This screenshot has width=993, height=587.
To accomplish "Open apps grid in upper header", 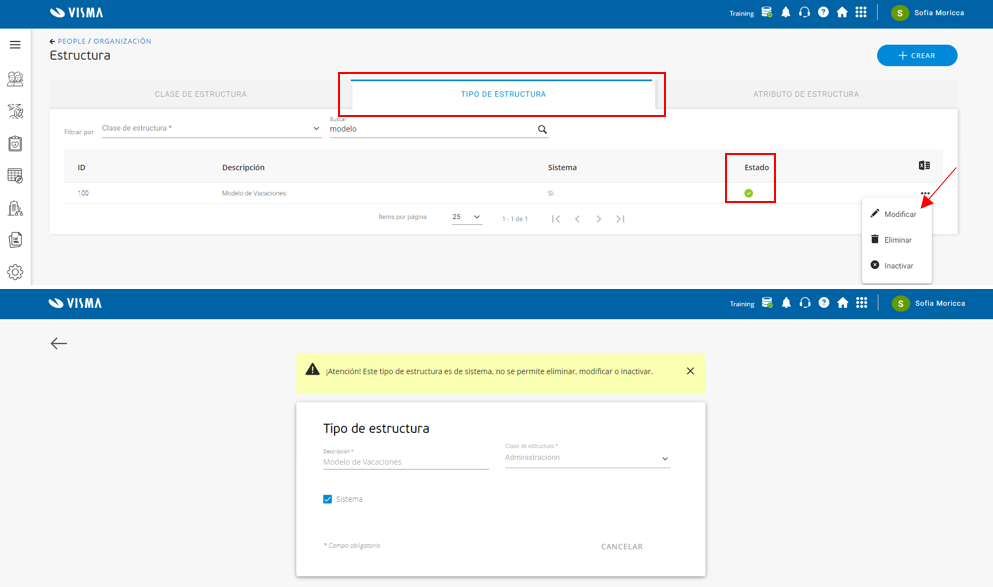I will click(x=861, y=12).
